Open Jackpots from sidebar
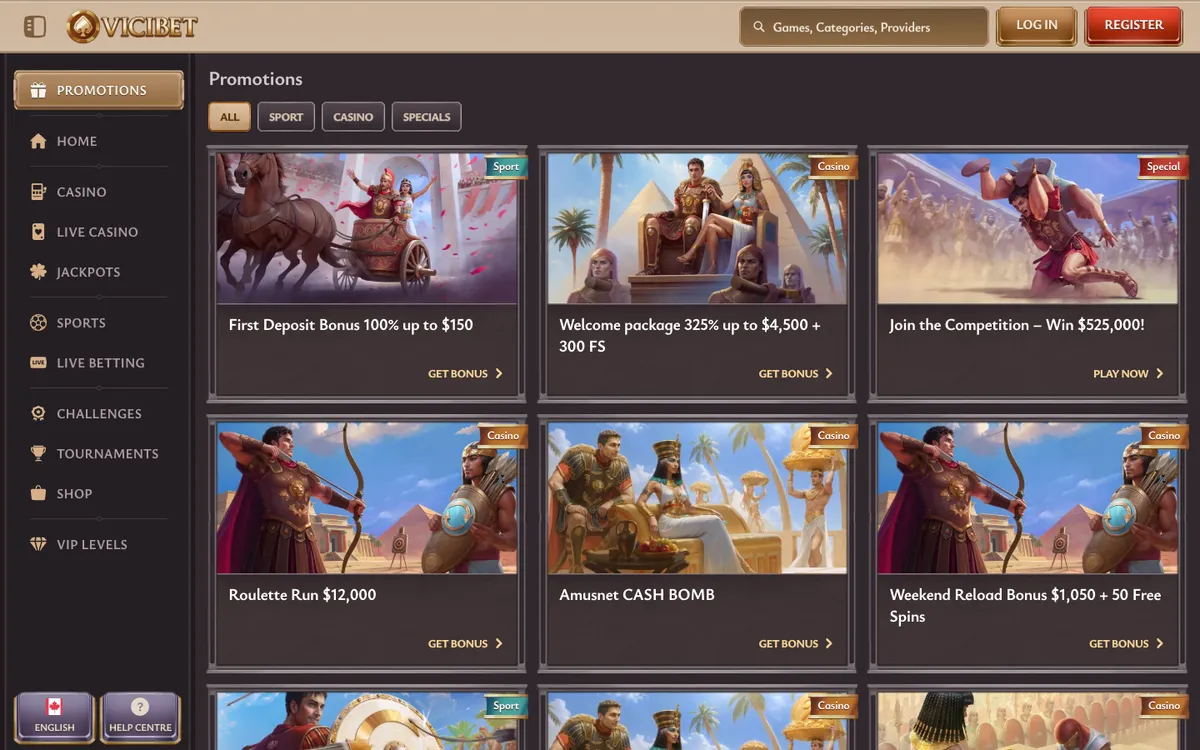1200x750 pixels. click(99, 271)
